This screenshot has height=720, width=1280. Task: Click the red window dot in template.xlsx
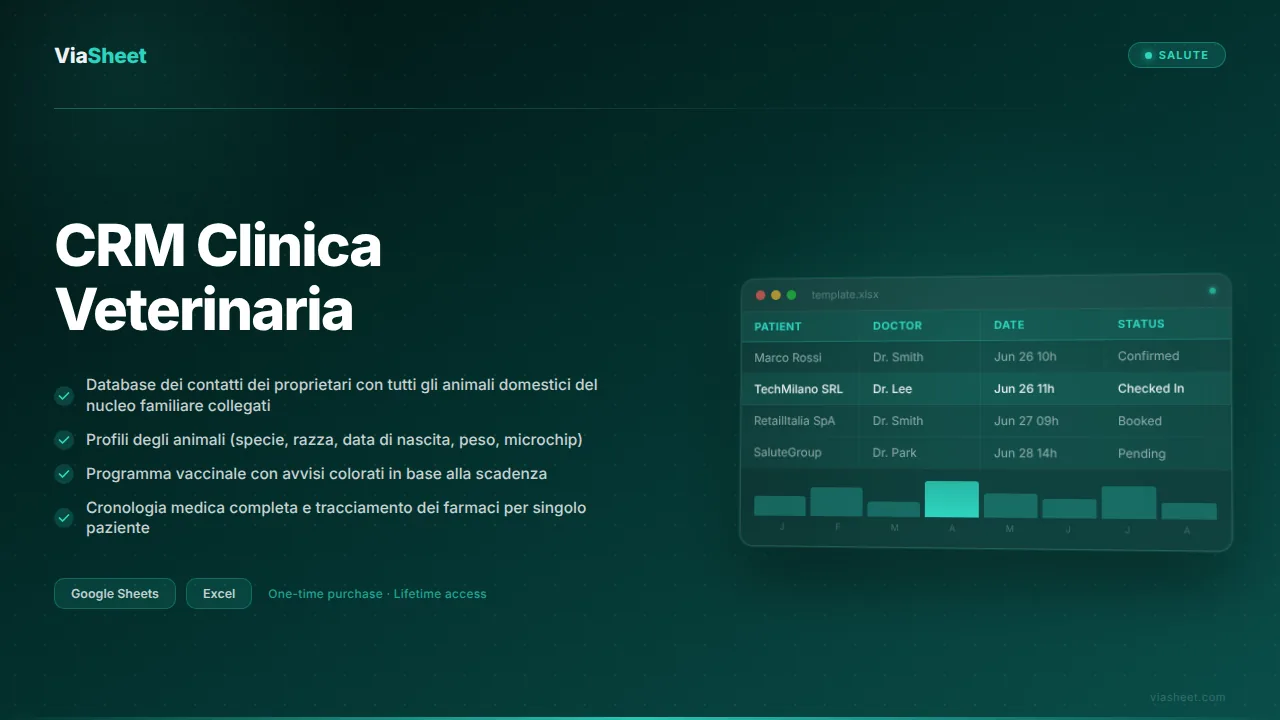[x=760, y=295]
